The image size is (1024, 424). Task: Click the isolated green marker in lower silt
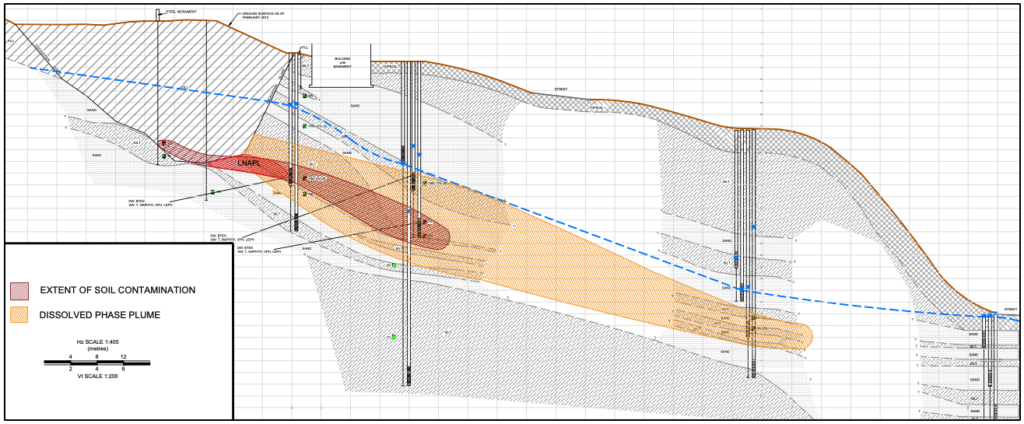(395, 337)
